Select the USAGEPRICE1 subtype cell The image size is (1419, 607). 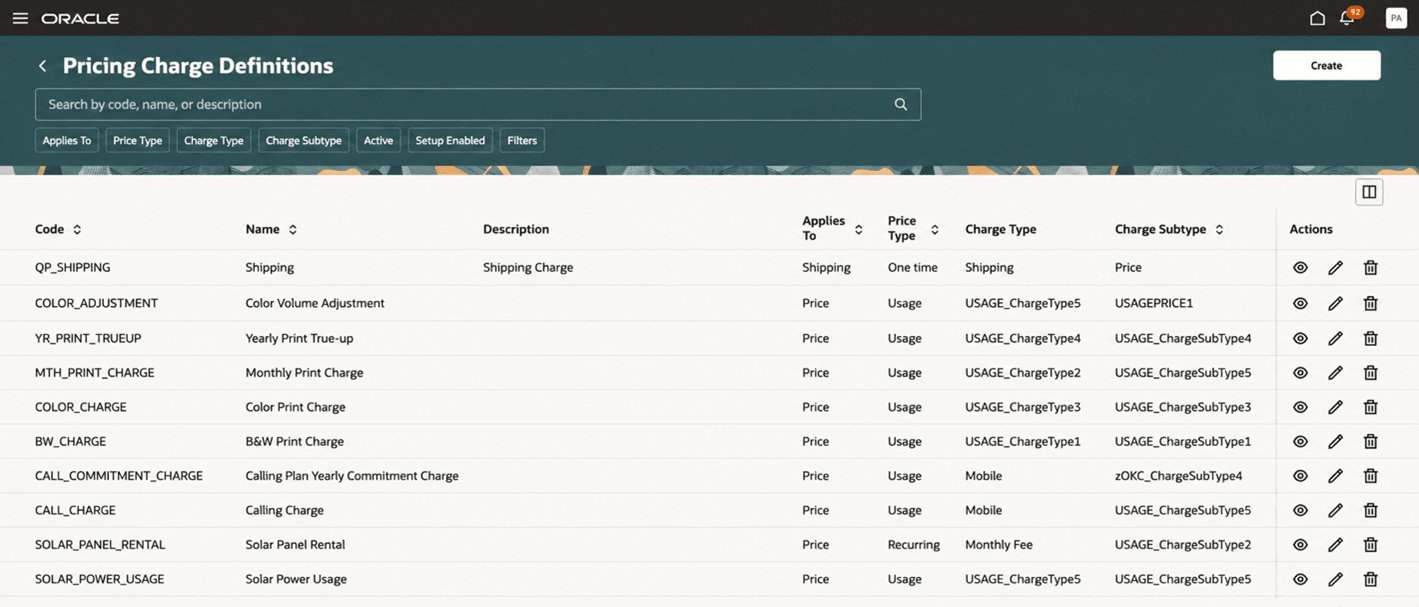click(1154, 303)
